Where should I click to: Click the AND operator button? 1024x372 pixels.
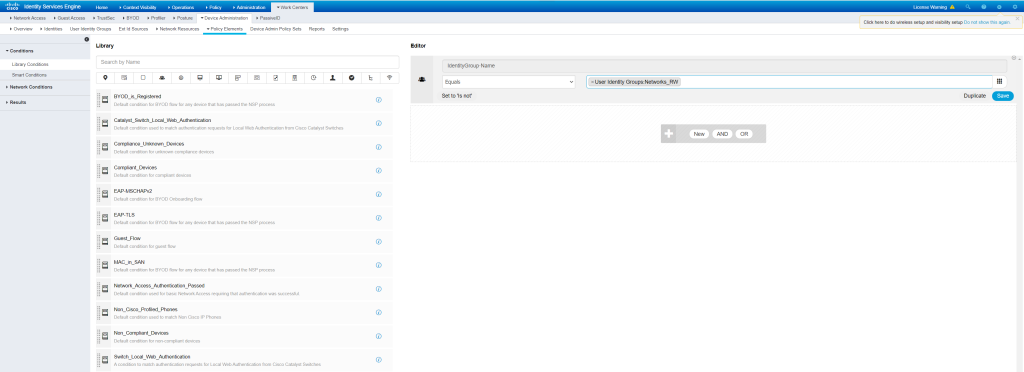coord(722,134)
